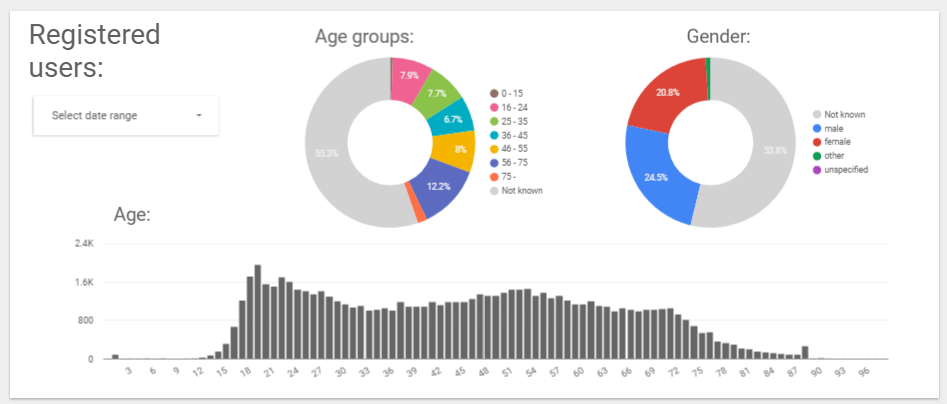This screenshot has height=404, width=947.
Task: Click the 'Gender:' chart title
Action: click(718, 37)
